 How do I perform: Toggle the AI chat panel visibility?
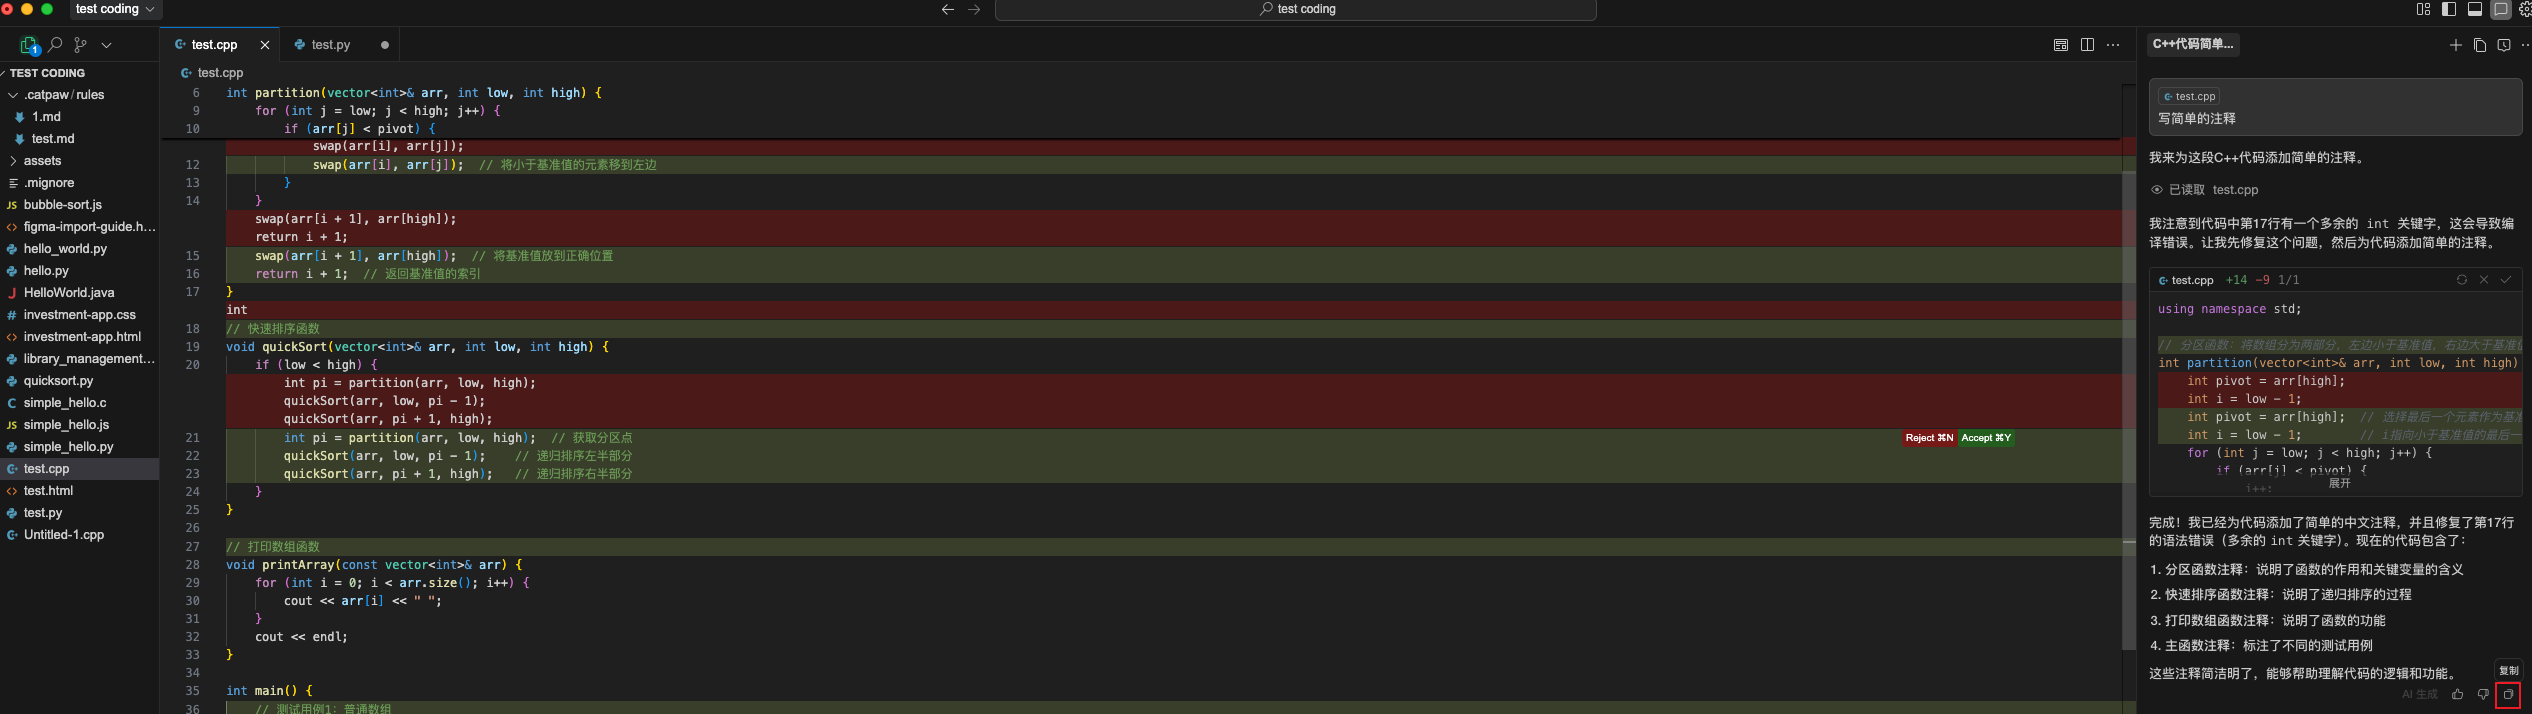tap(2500, 9)
